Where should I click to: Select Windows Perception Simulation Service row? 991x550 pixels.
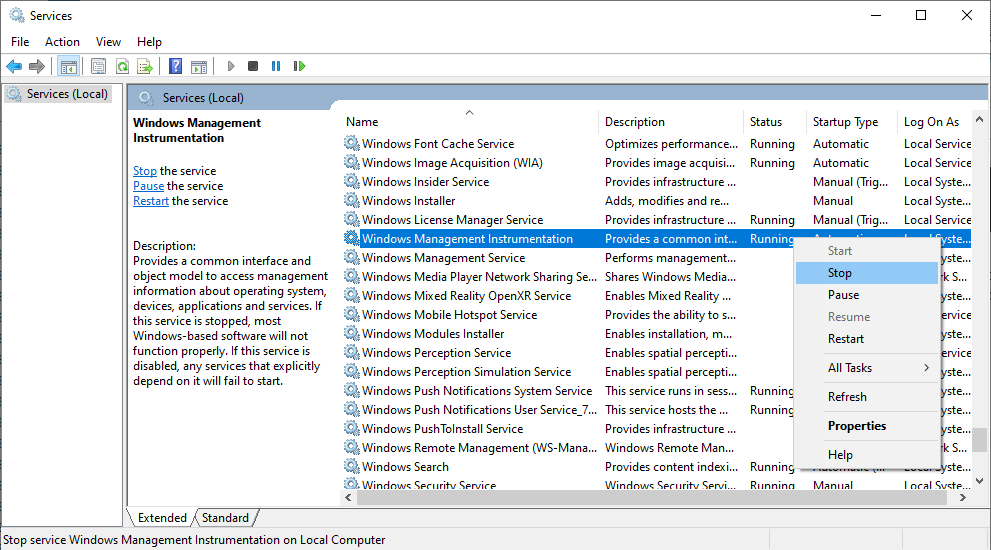tap(568, 371)
